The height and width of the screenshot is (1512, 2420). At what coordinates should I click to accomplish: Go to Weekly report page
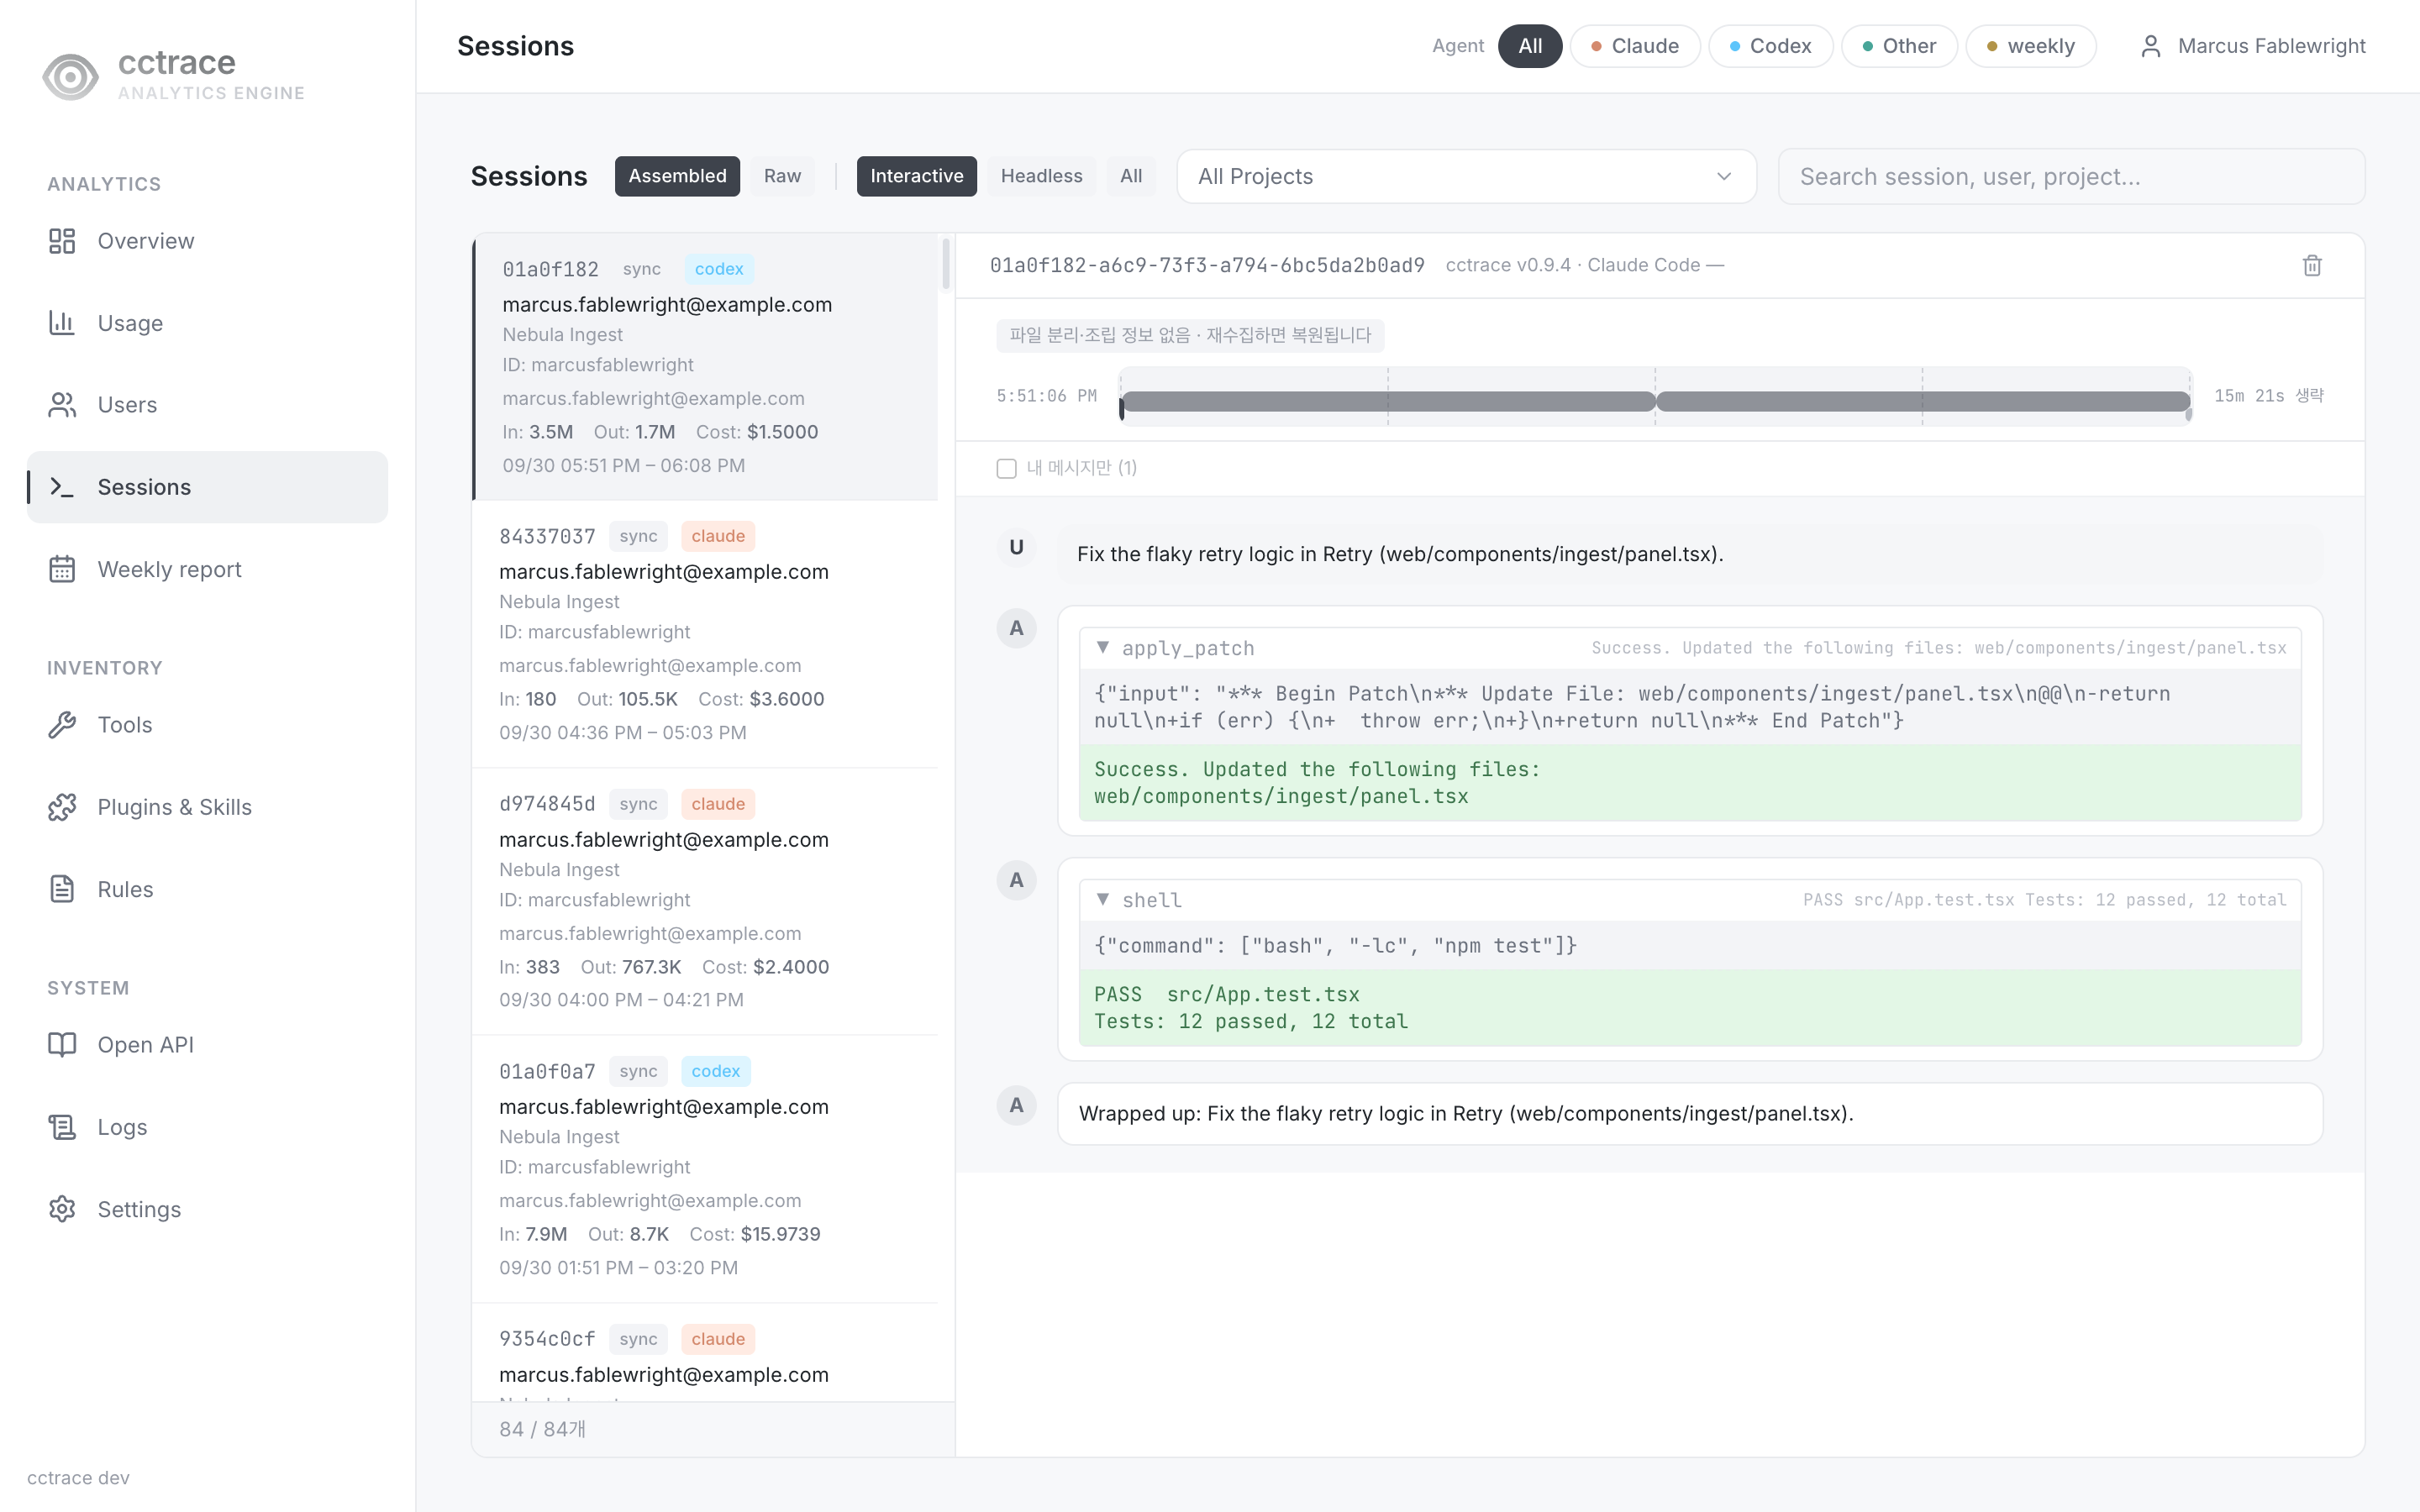click(x=207, y=569)
